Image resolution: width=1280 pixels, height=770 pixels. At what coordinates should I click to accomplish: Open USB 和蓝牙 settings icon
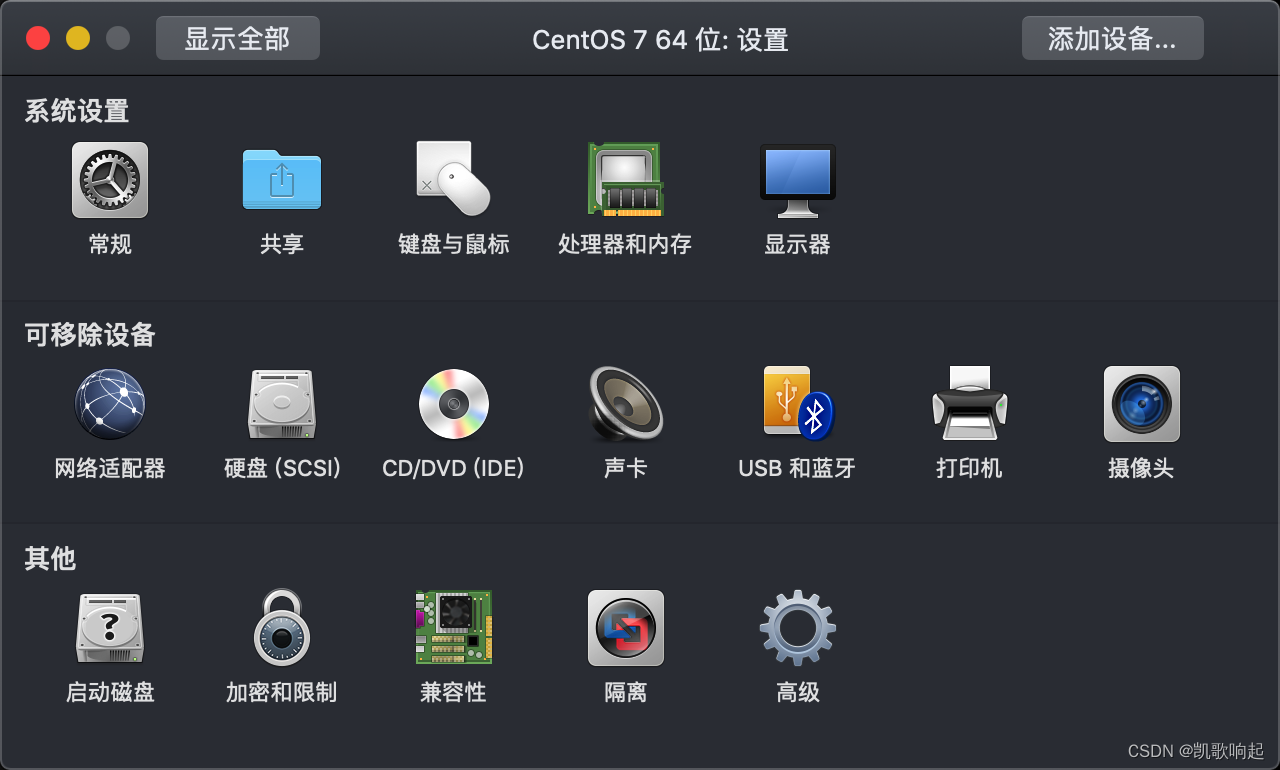click(797, 404)
